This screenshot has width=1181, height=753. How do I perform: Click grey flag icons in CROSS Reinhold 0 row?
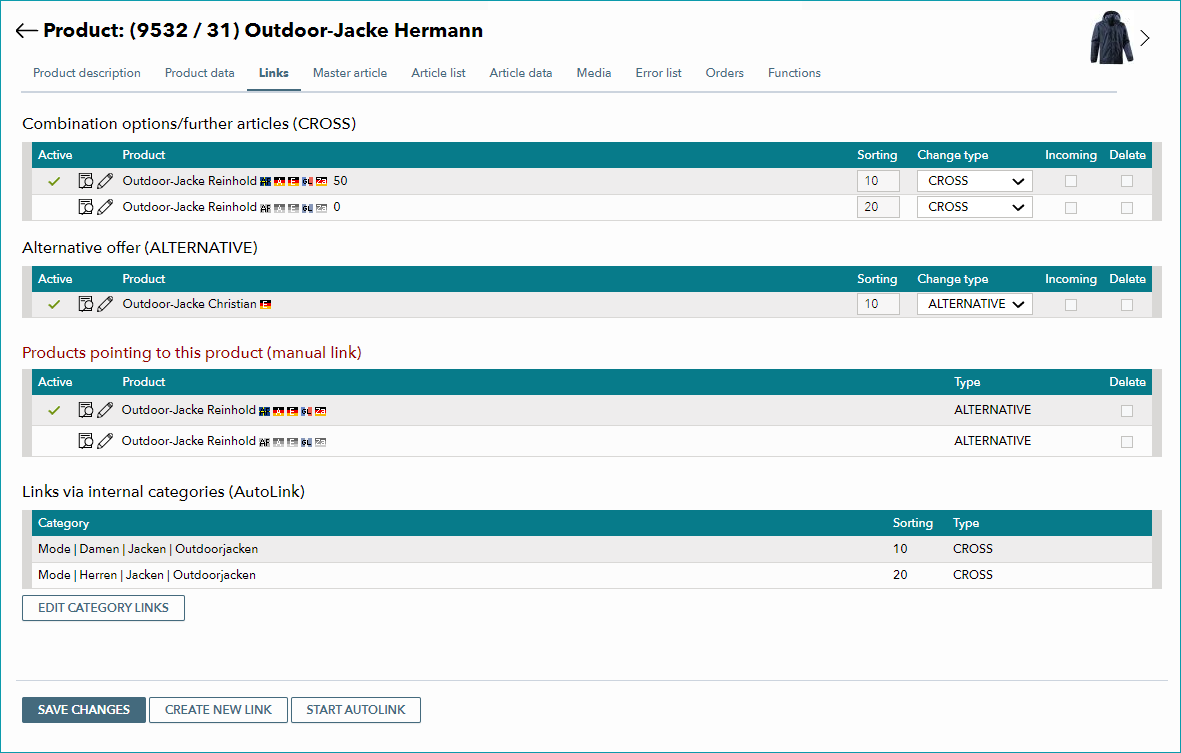(x=294, y=208)
